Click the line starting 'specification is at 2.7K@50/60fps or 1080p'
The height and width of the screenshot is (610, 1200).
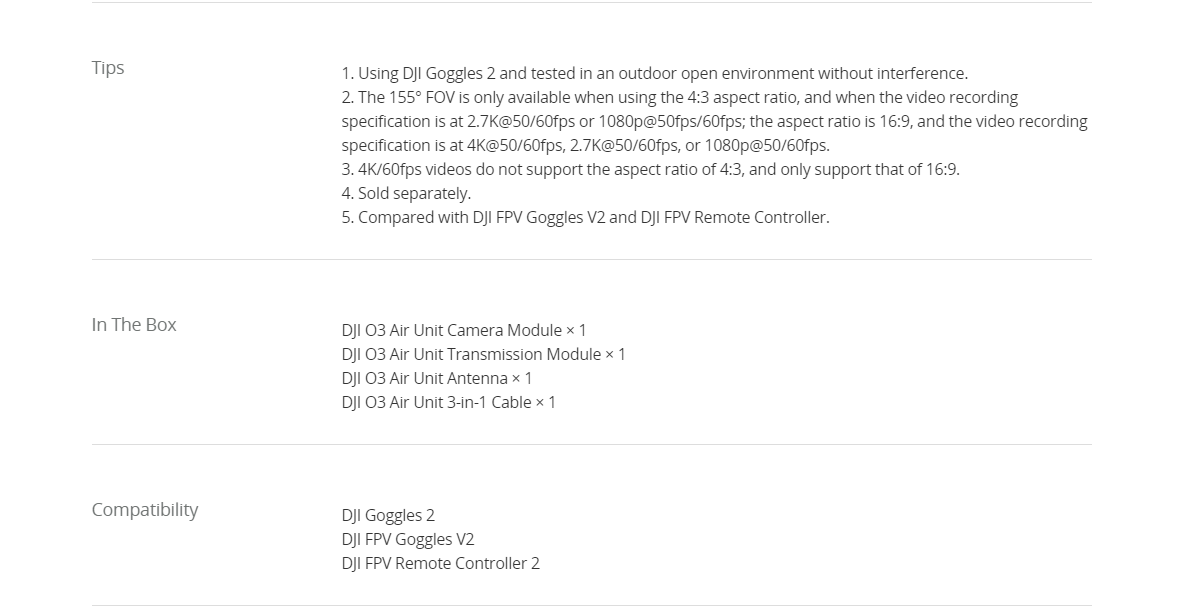click(x=714, y=121)
